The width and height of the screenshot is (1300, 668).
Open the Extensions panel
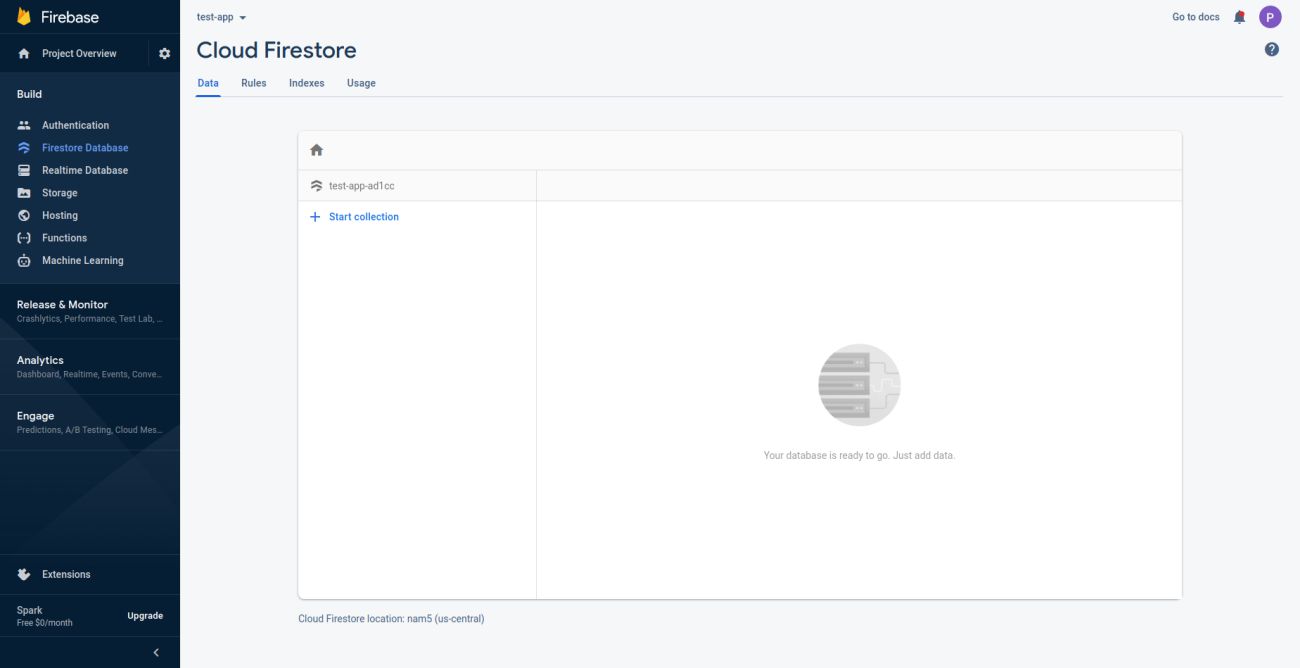coord(66,573)
